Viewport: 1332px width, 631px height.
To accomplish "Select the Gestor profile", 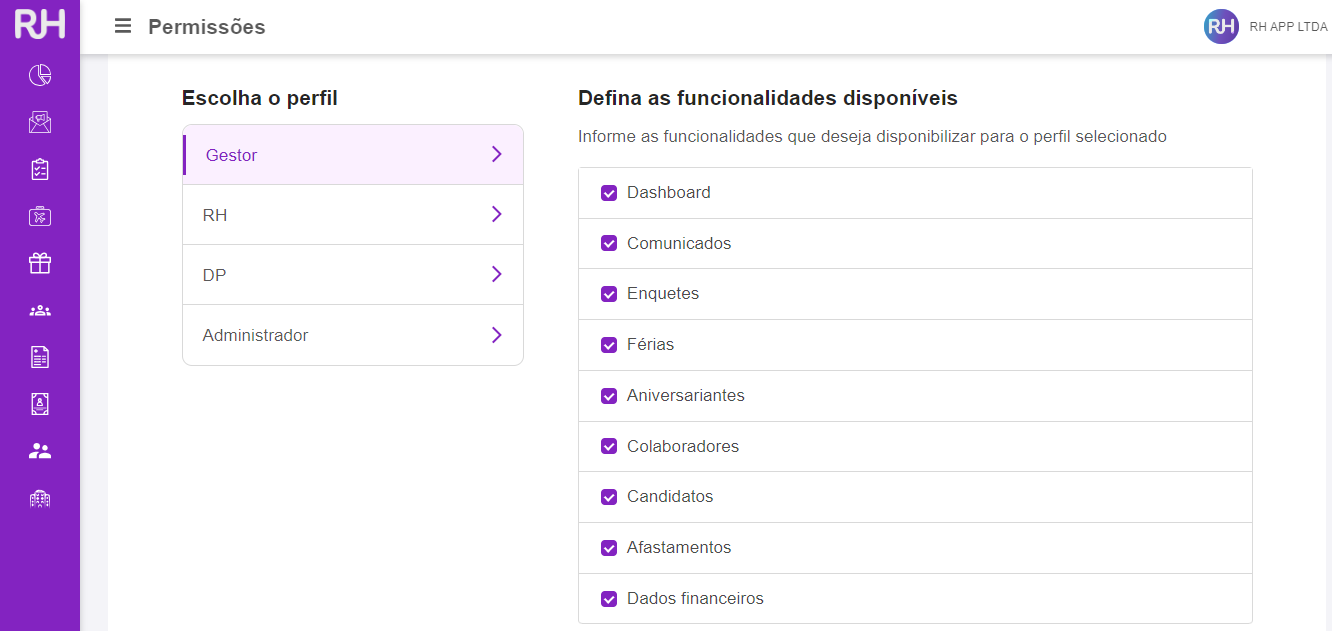I will point(232,155).
